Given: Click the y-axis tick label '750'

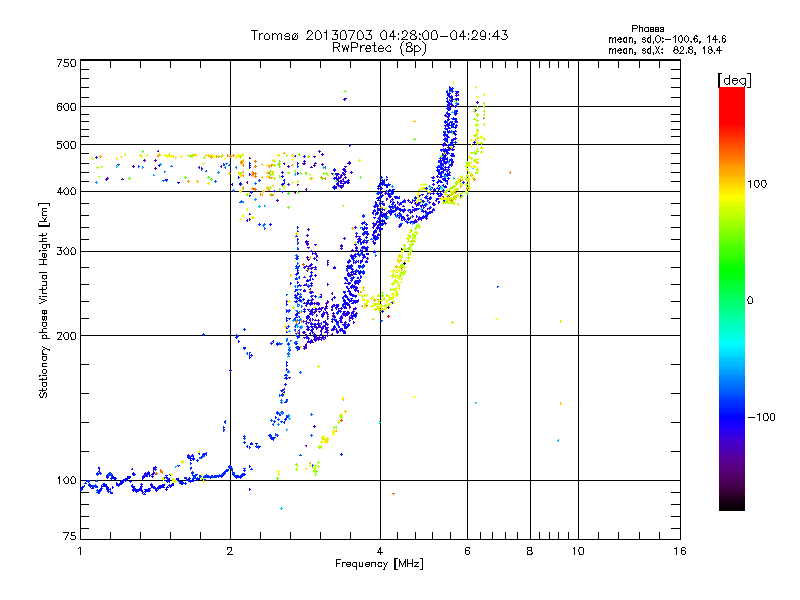Looking at the screenshot, I should (66, 63).
